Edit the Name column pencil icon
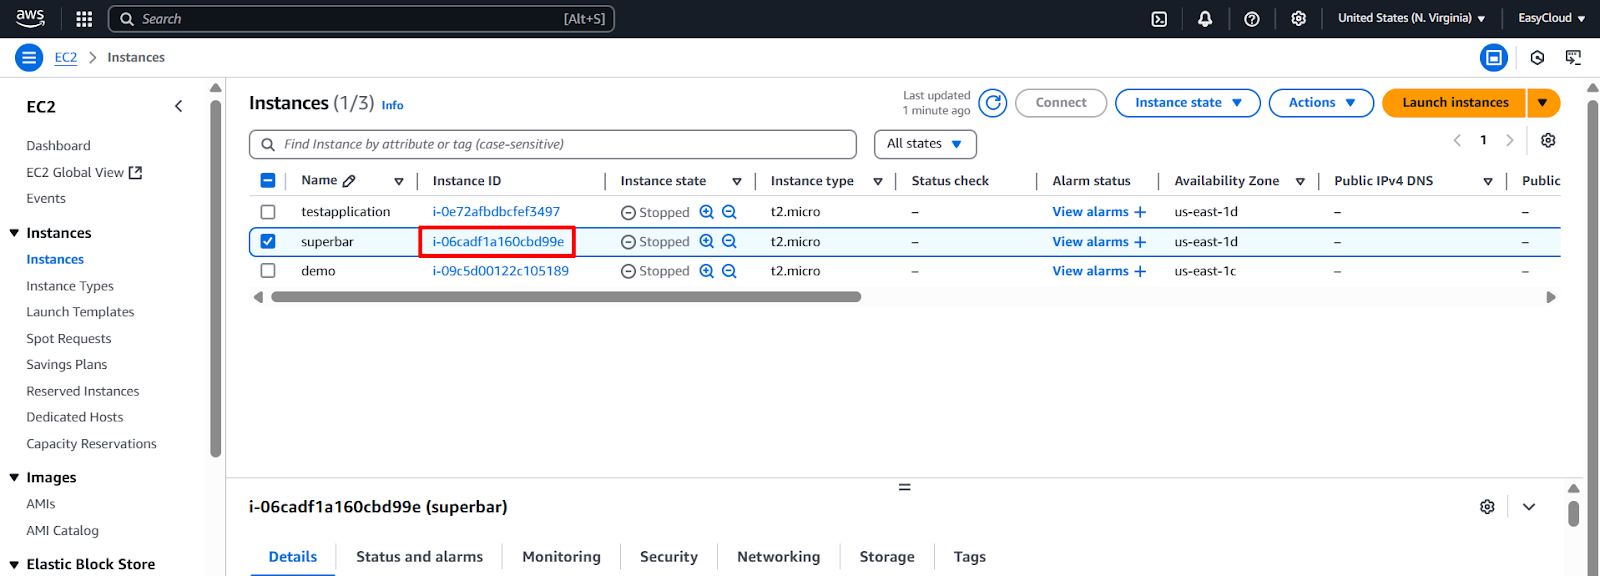The image size is (1600, 576). click(349, 181)
